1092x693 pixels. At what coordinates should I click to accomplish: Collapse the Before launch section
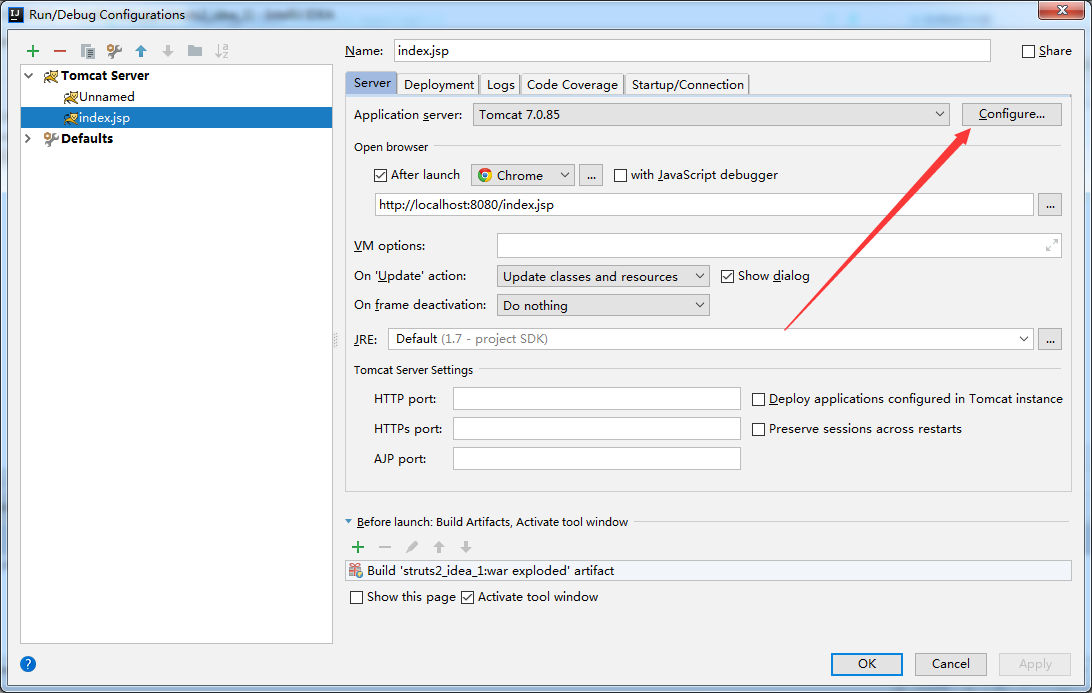coord(349,522)
